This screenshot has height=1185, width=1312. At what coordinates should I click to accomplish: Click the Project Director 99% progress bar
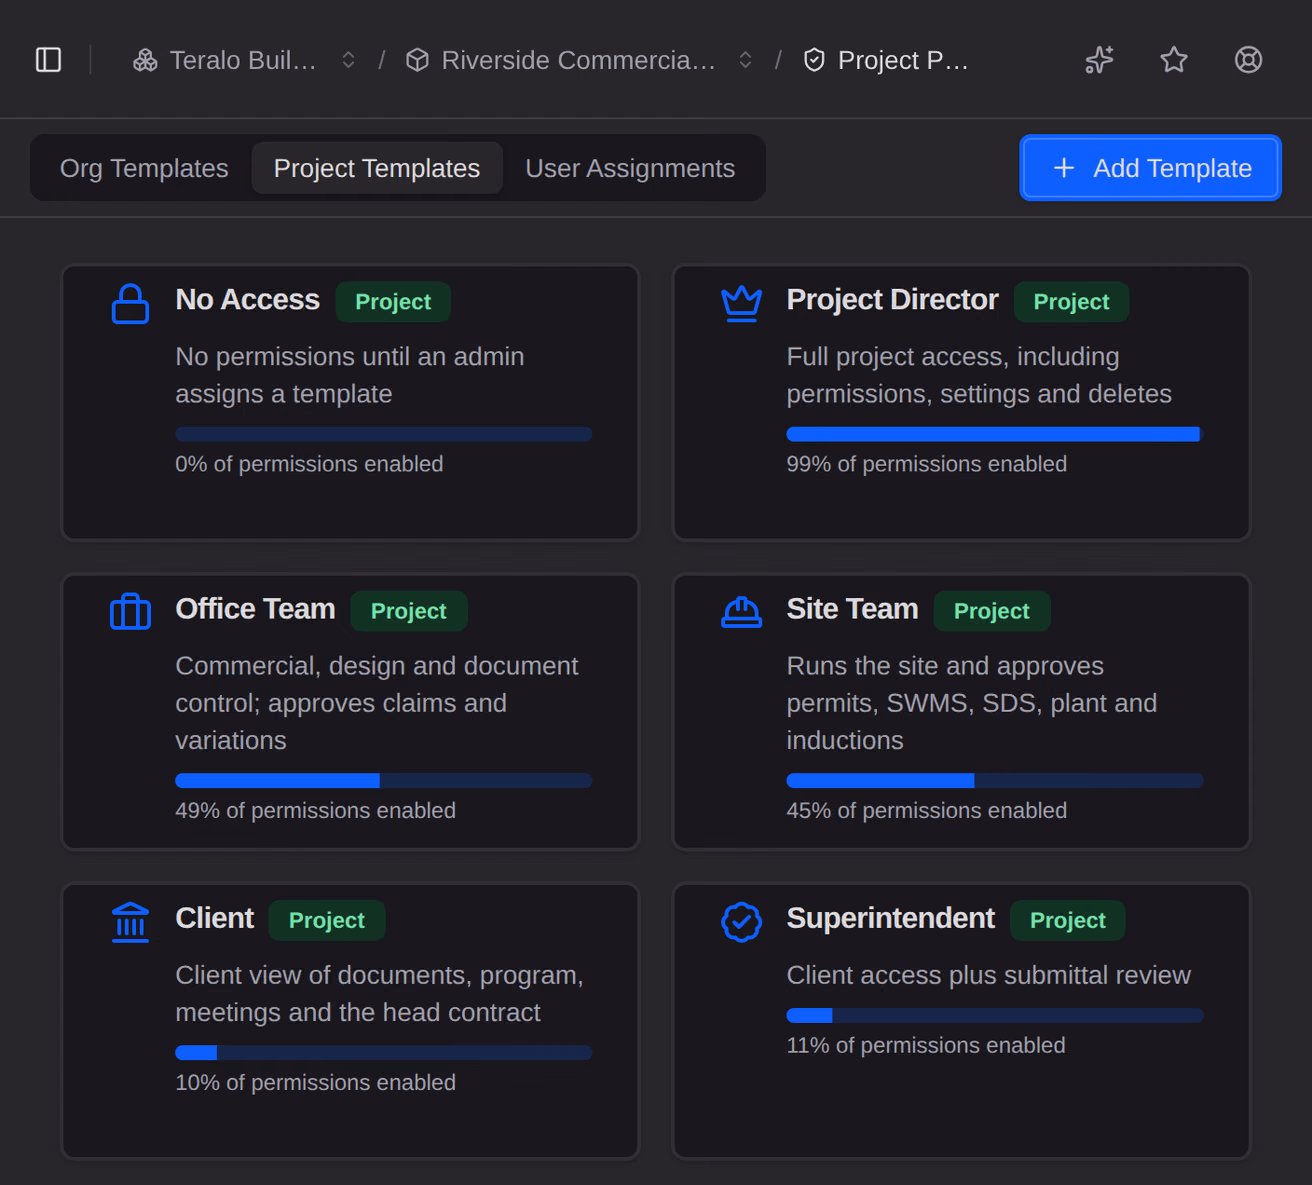click(995, 434)
